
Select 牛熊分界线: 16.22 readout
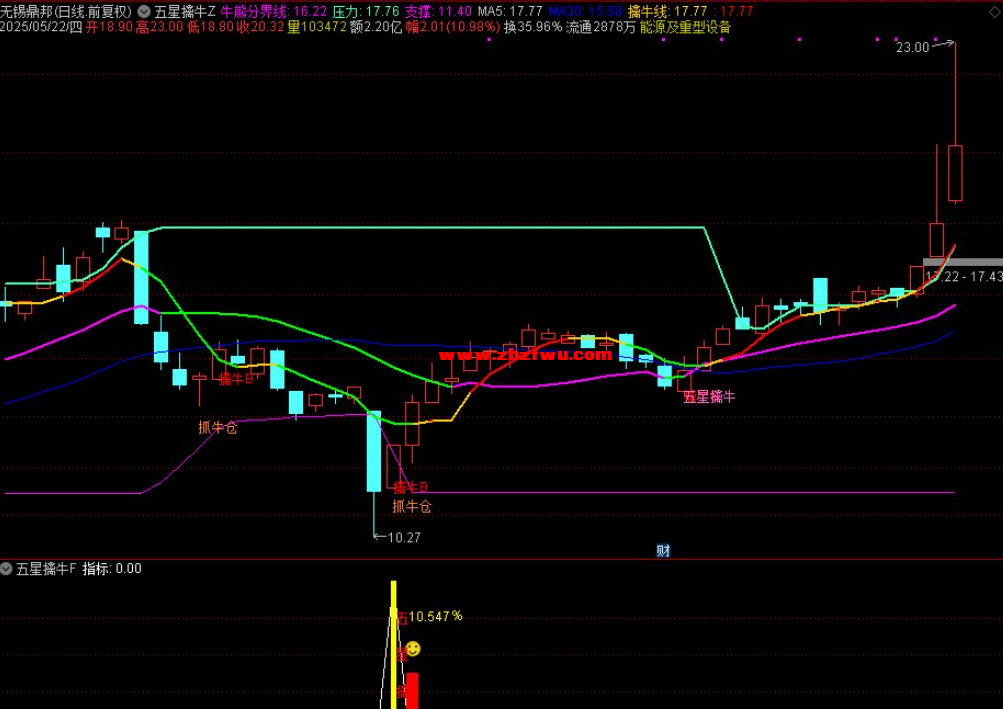click(274, 12)
